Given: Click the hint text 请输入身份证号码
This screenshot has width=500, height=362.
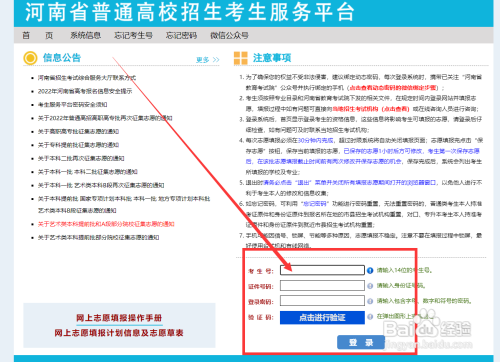Looking at the screenshot, I should (401, 286).
